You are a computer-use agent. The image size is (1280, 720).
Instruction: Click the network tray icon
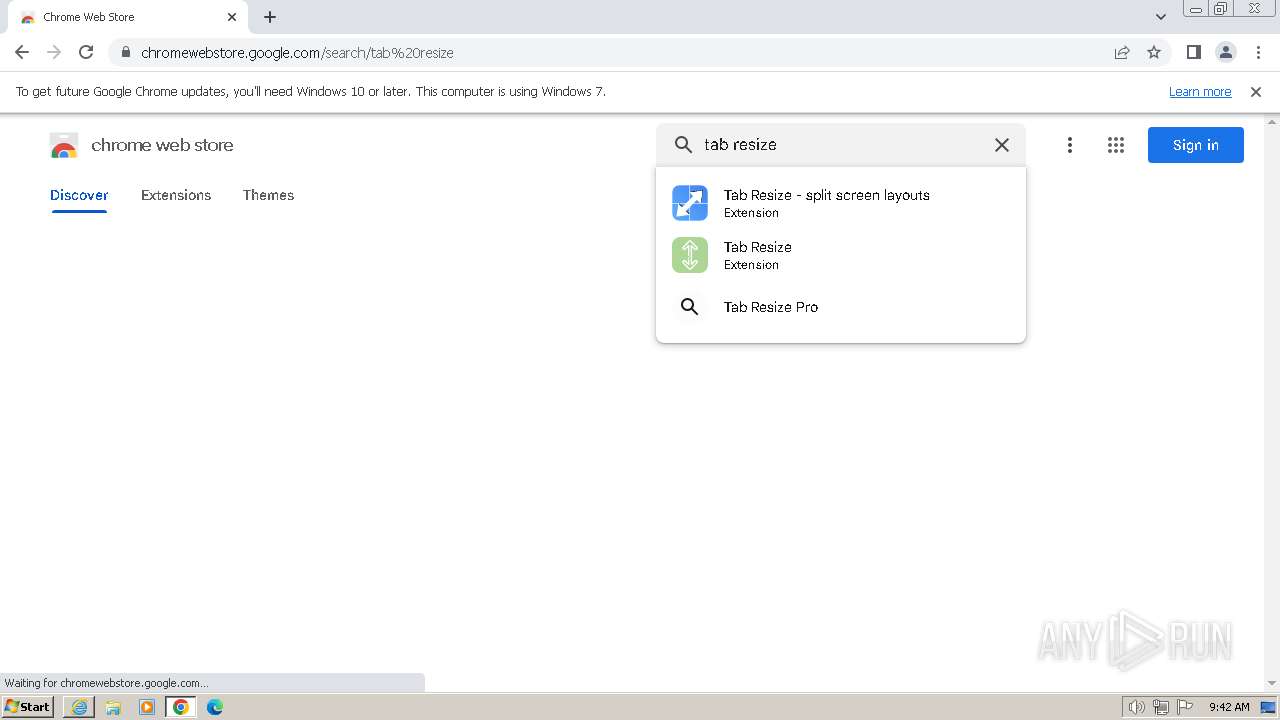(x=1161, y=707)
